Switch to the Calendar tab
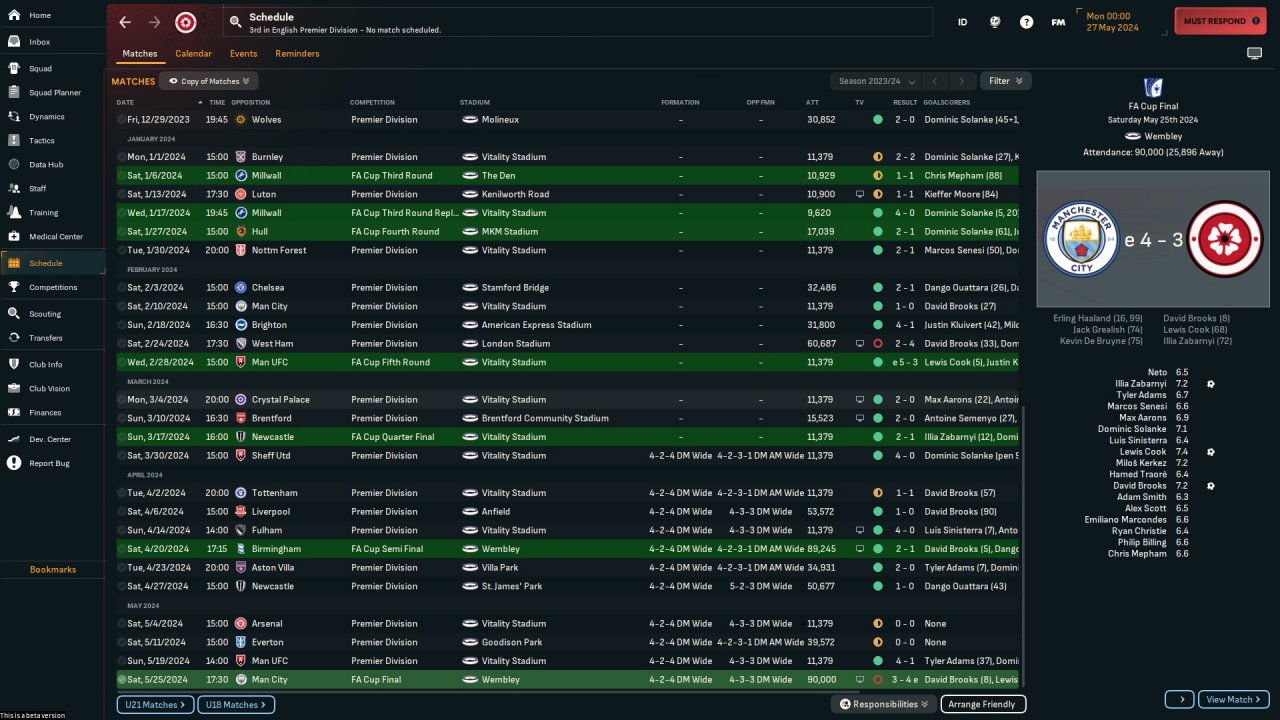Image resolution: width=1280 pixels, height=720 pixels. (193, 53)
